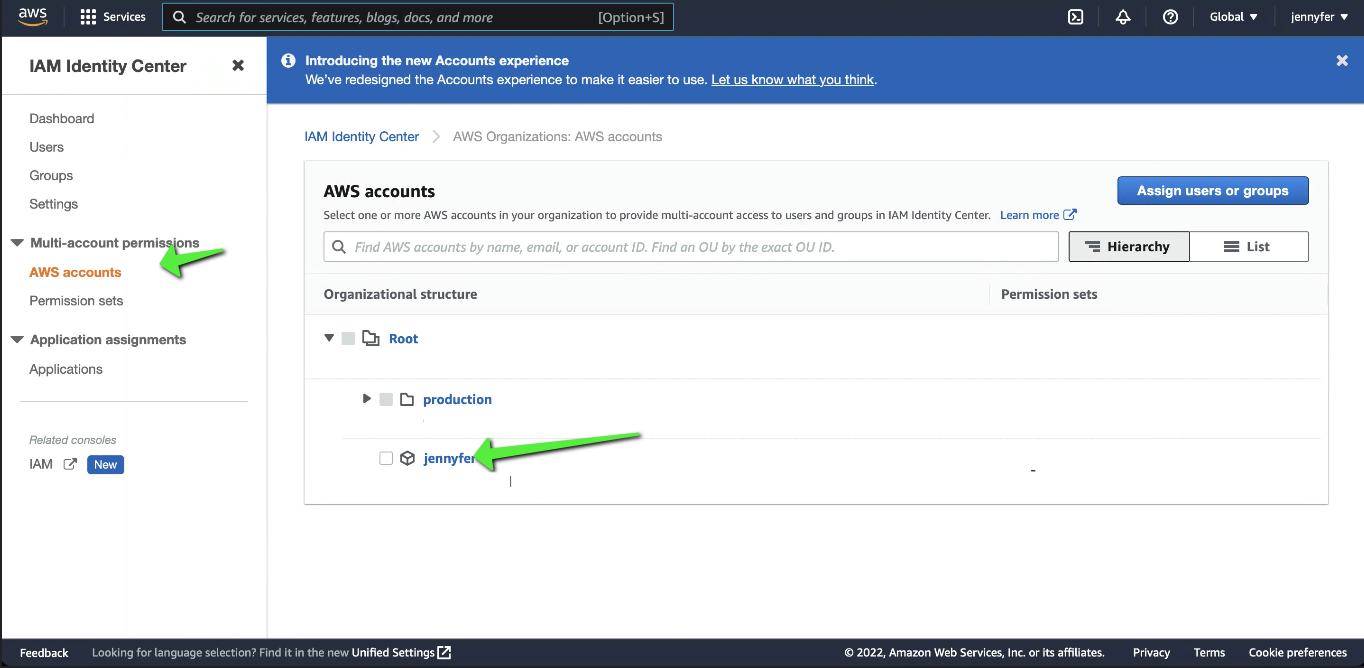
Task: Open the Learn more link
Action: click(x=1029, y=215)
